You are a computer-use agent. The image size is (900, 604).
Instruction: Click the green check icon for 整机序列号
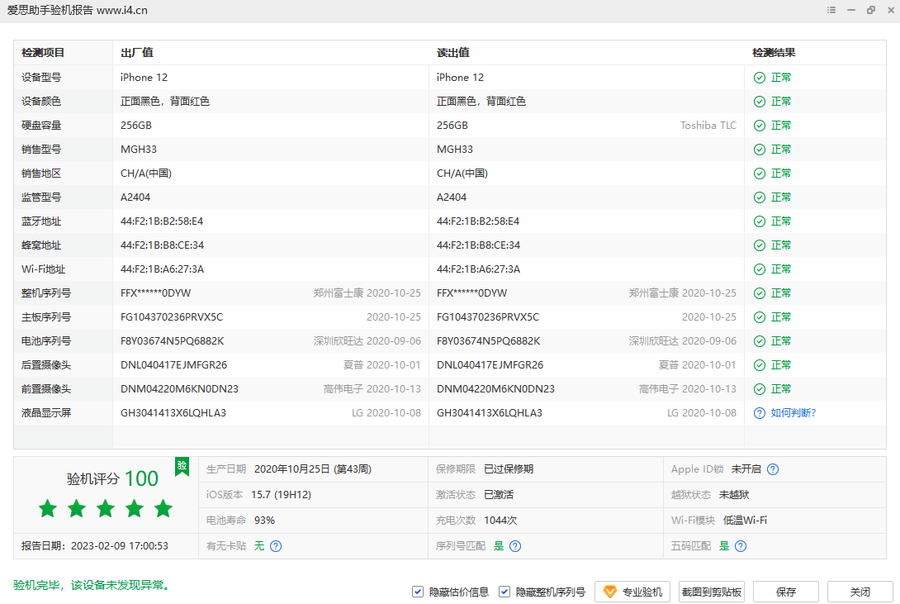click(759, 293)
